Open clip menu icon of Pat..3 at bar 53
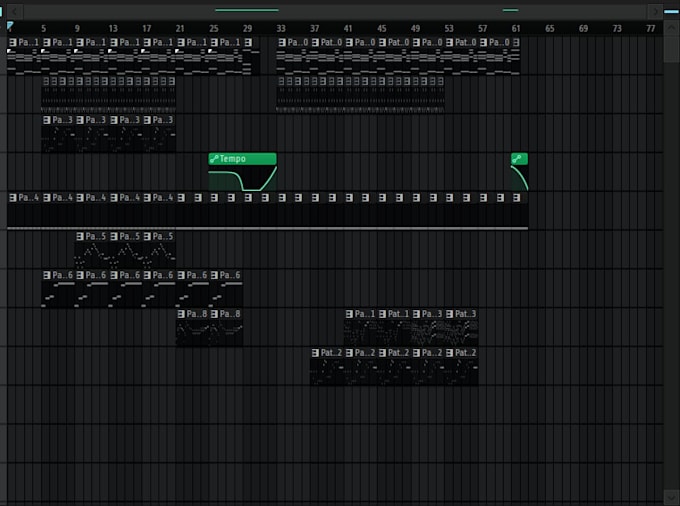The height and width of the screenshot is (506, 680). click(x=450, y=314)
